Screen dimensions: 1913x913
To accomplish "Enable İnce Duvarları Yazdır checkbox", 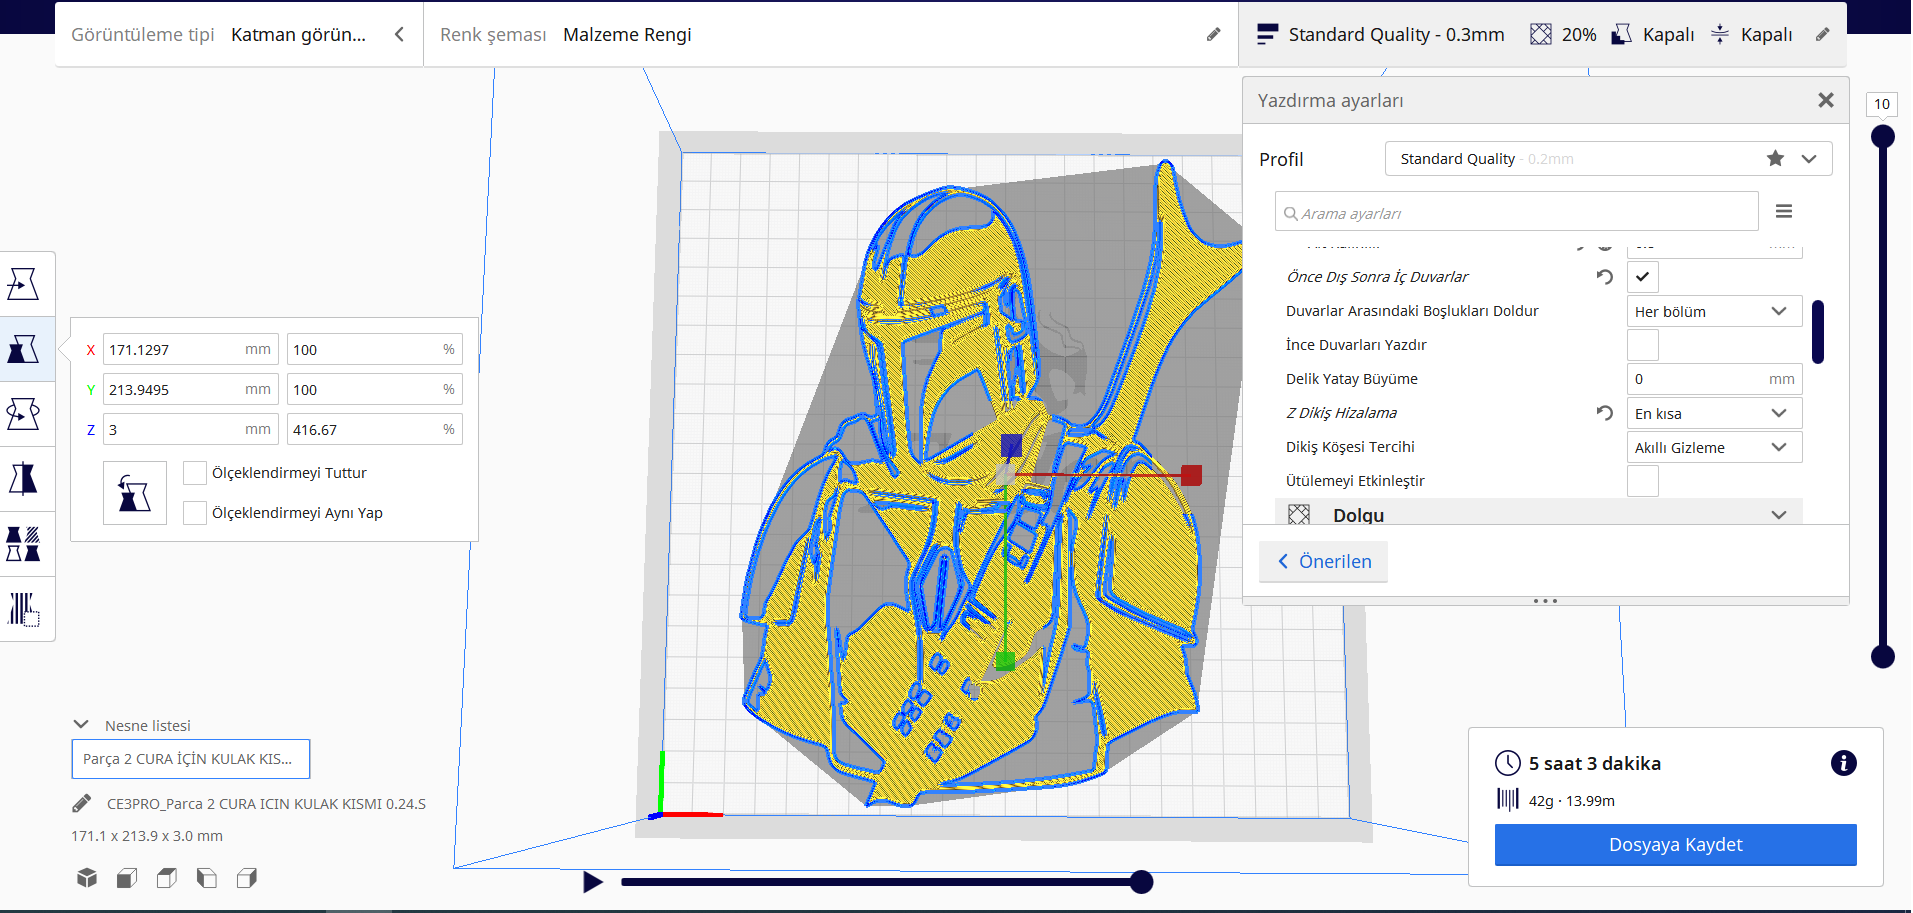I will (x=1643, y=345).
